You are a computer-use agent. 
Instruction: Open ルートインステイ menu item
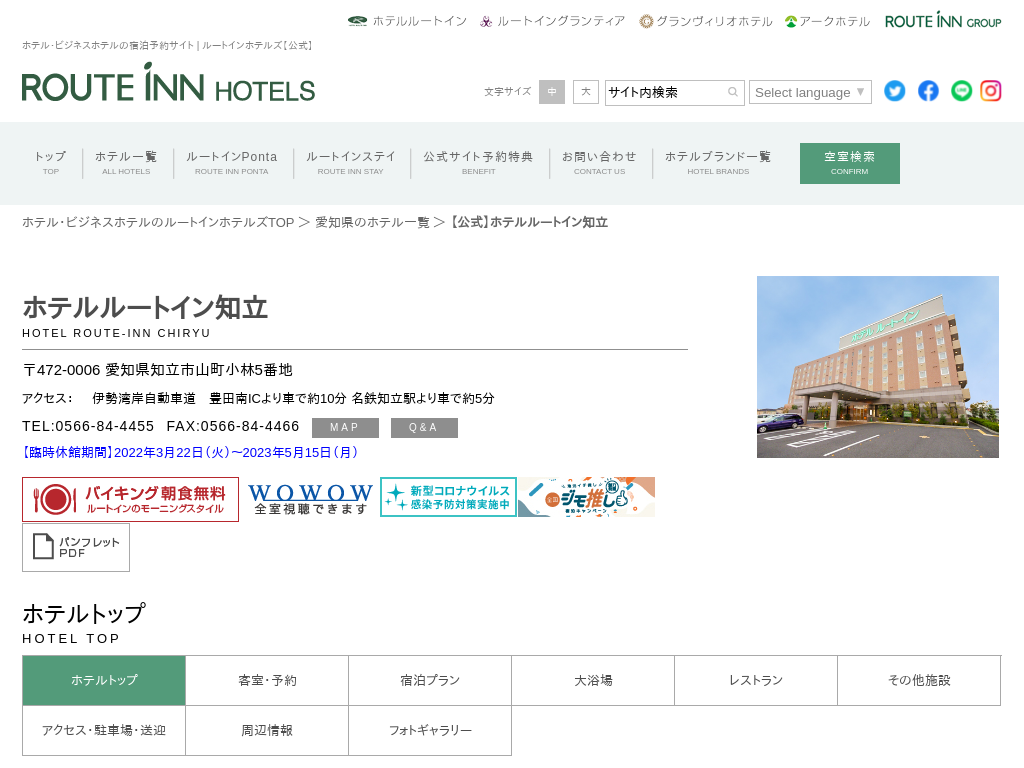[x=351, y=163]
